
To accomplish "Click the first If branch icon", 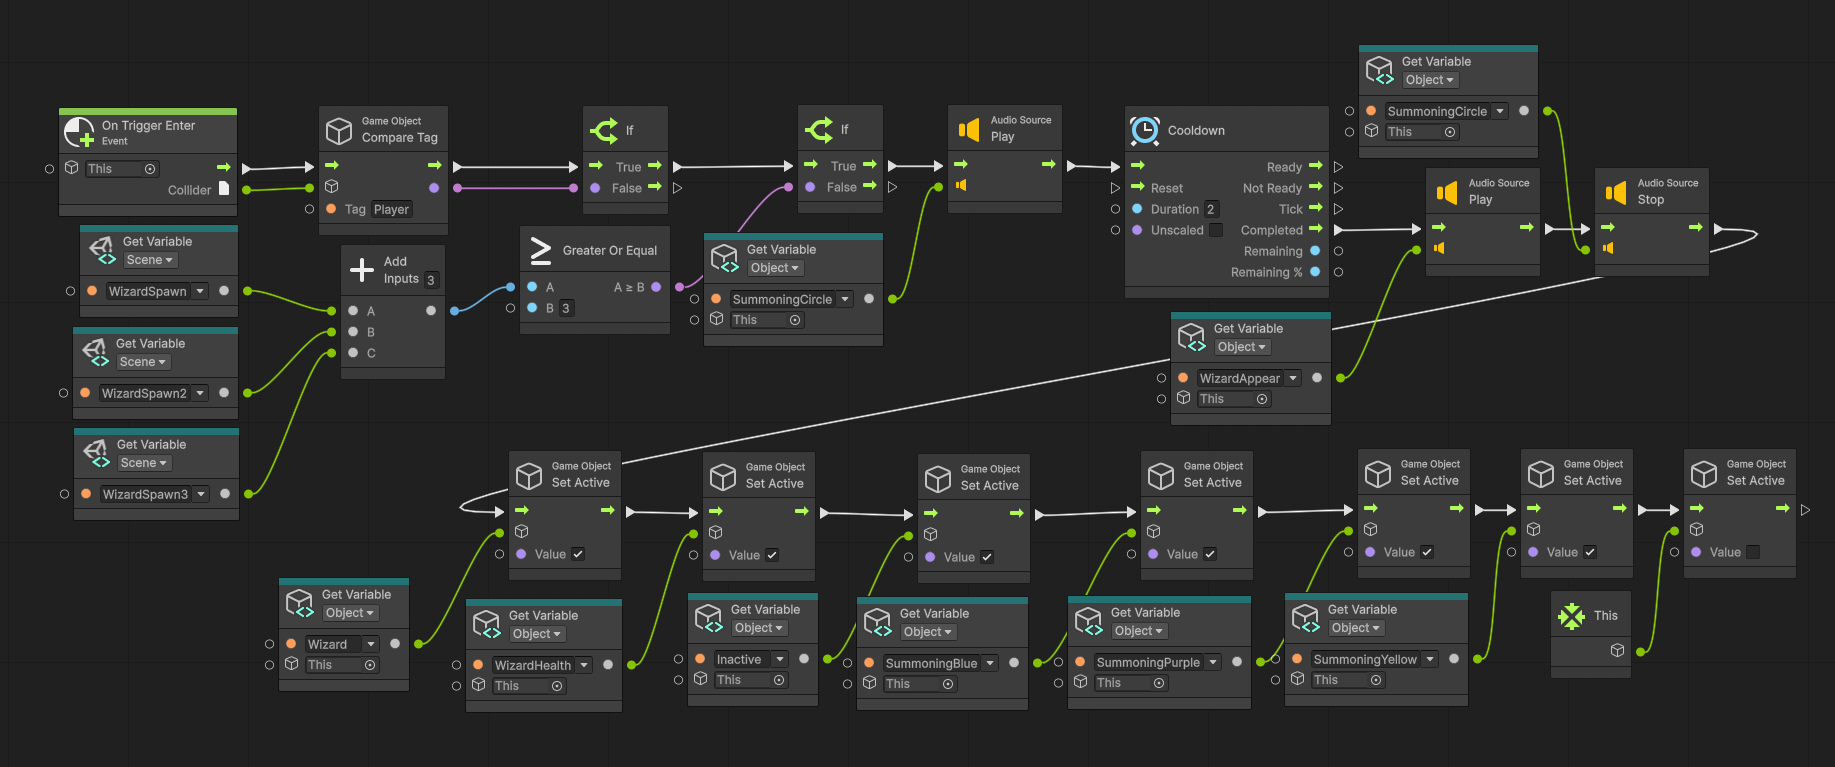I will 604,130.
